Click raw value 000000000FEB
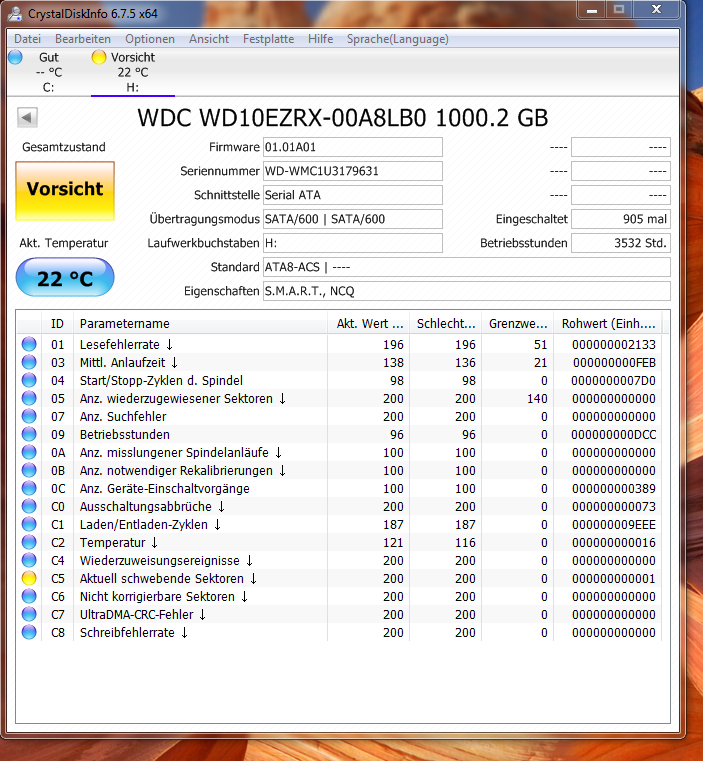The image size is (703, 761). click(614, 363)
